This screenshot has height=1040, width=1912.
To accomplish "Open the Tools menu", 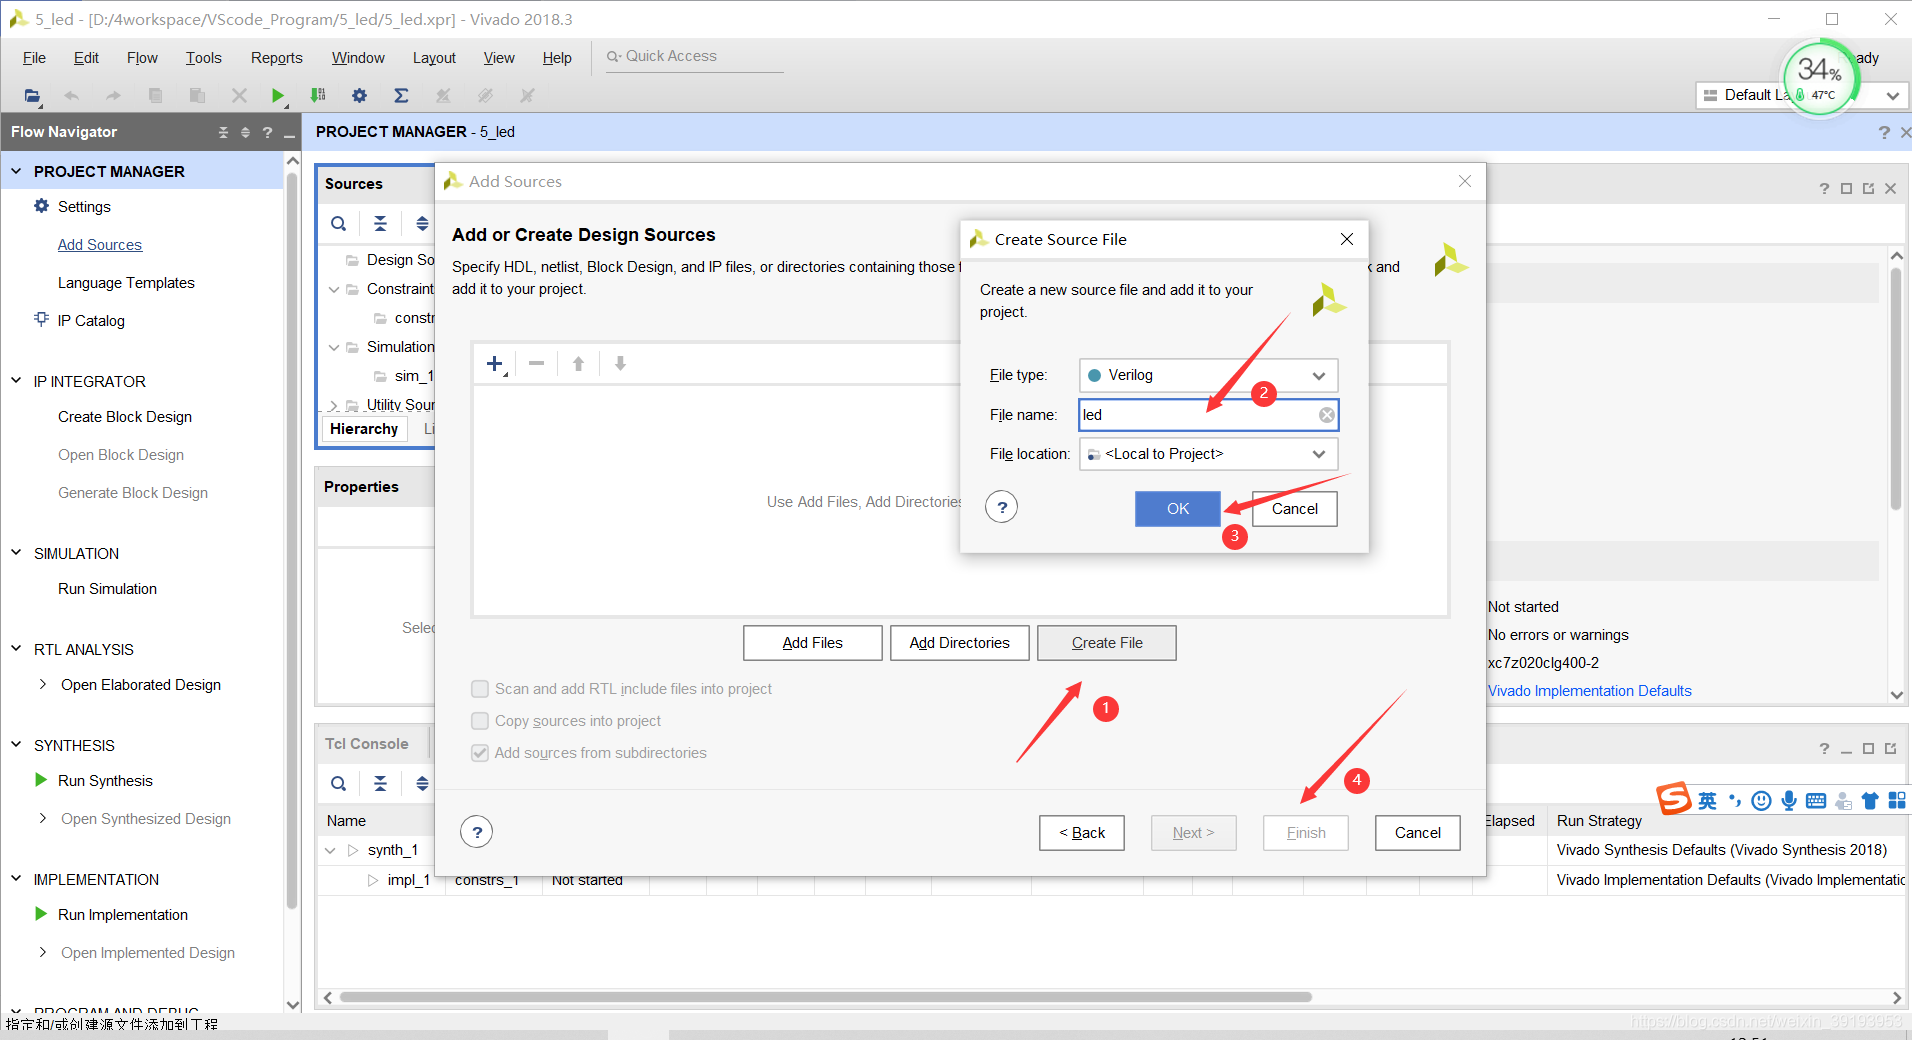I will coord(204,58).
